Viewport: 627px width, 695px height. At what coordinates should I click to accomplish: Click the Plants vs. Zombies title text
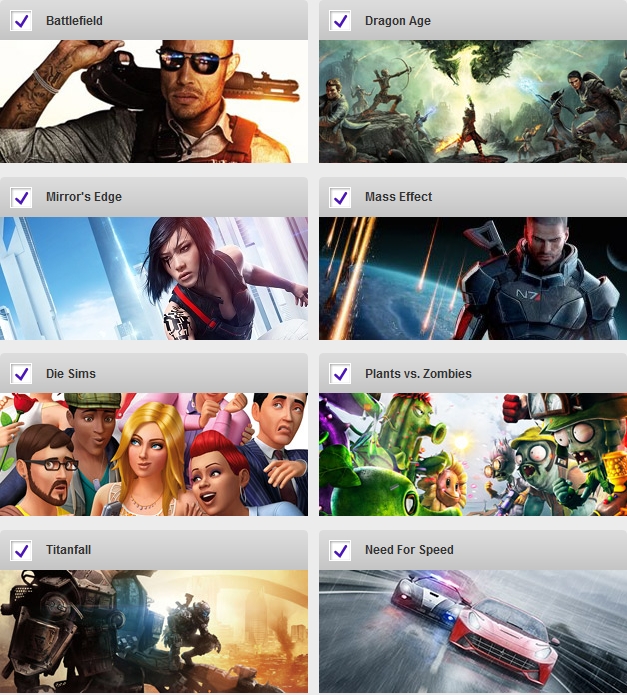tap(418, 374)
